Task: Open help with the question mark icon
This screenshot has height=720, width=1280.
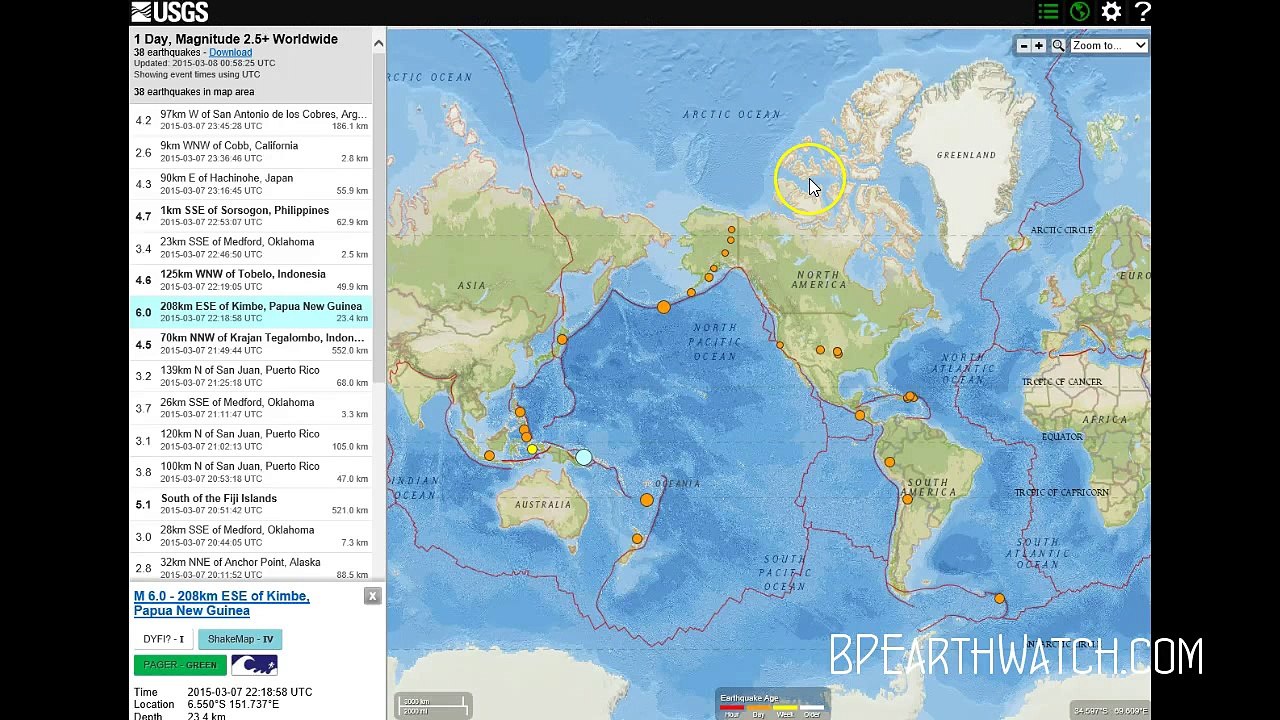Action: pyautogui.click(x=1143, y=12)
